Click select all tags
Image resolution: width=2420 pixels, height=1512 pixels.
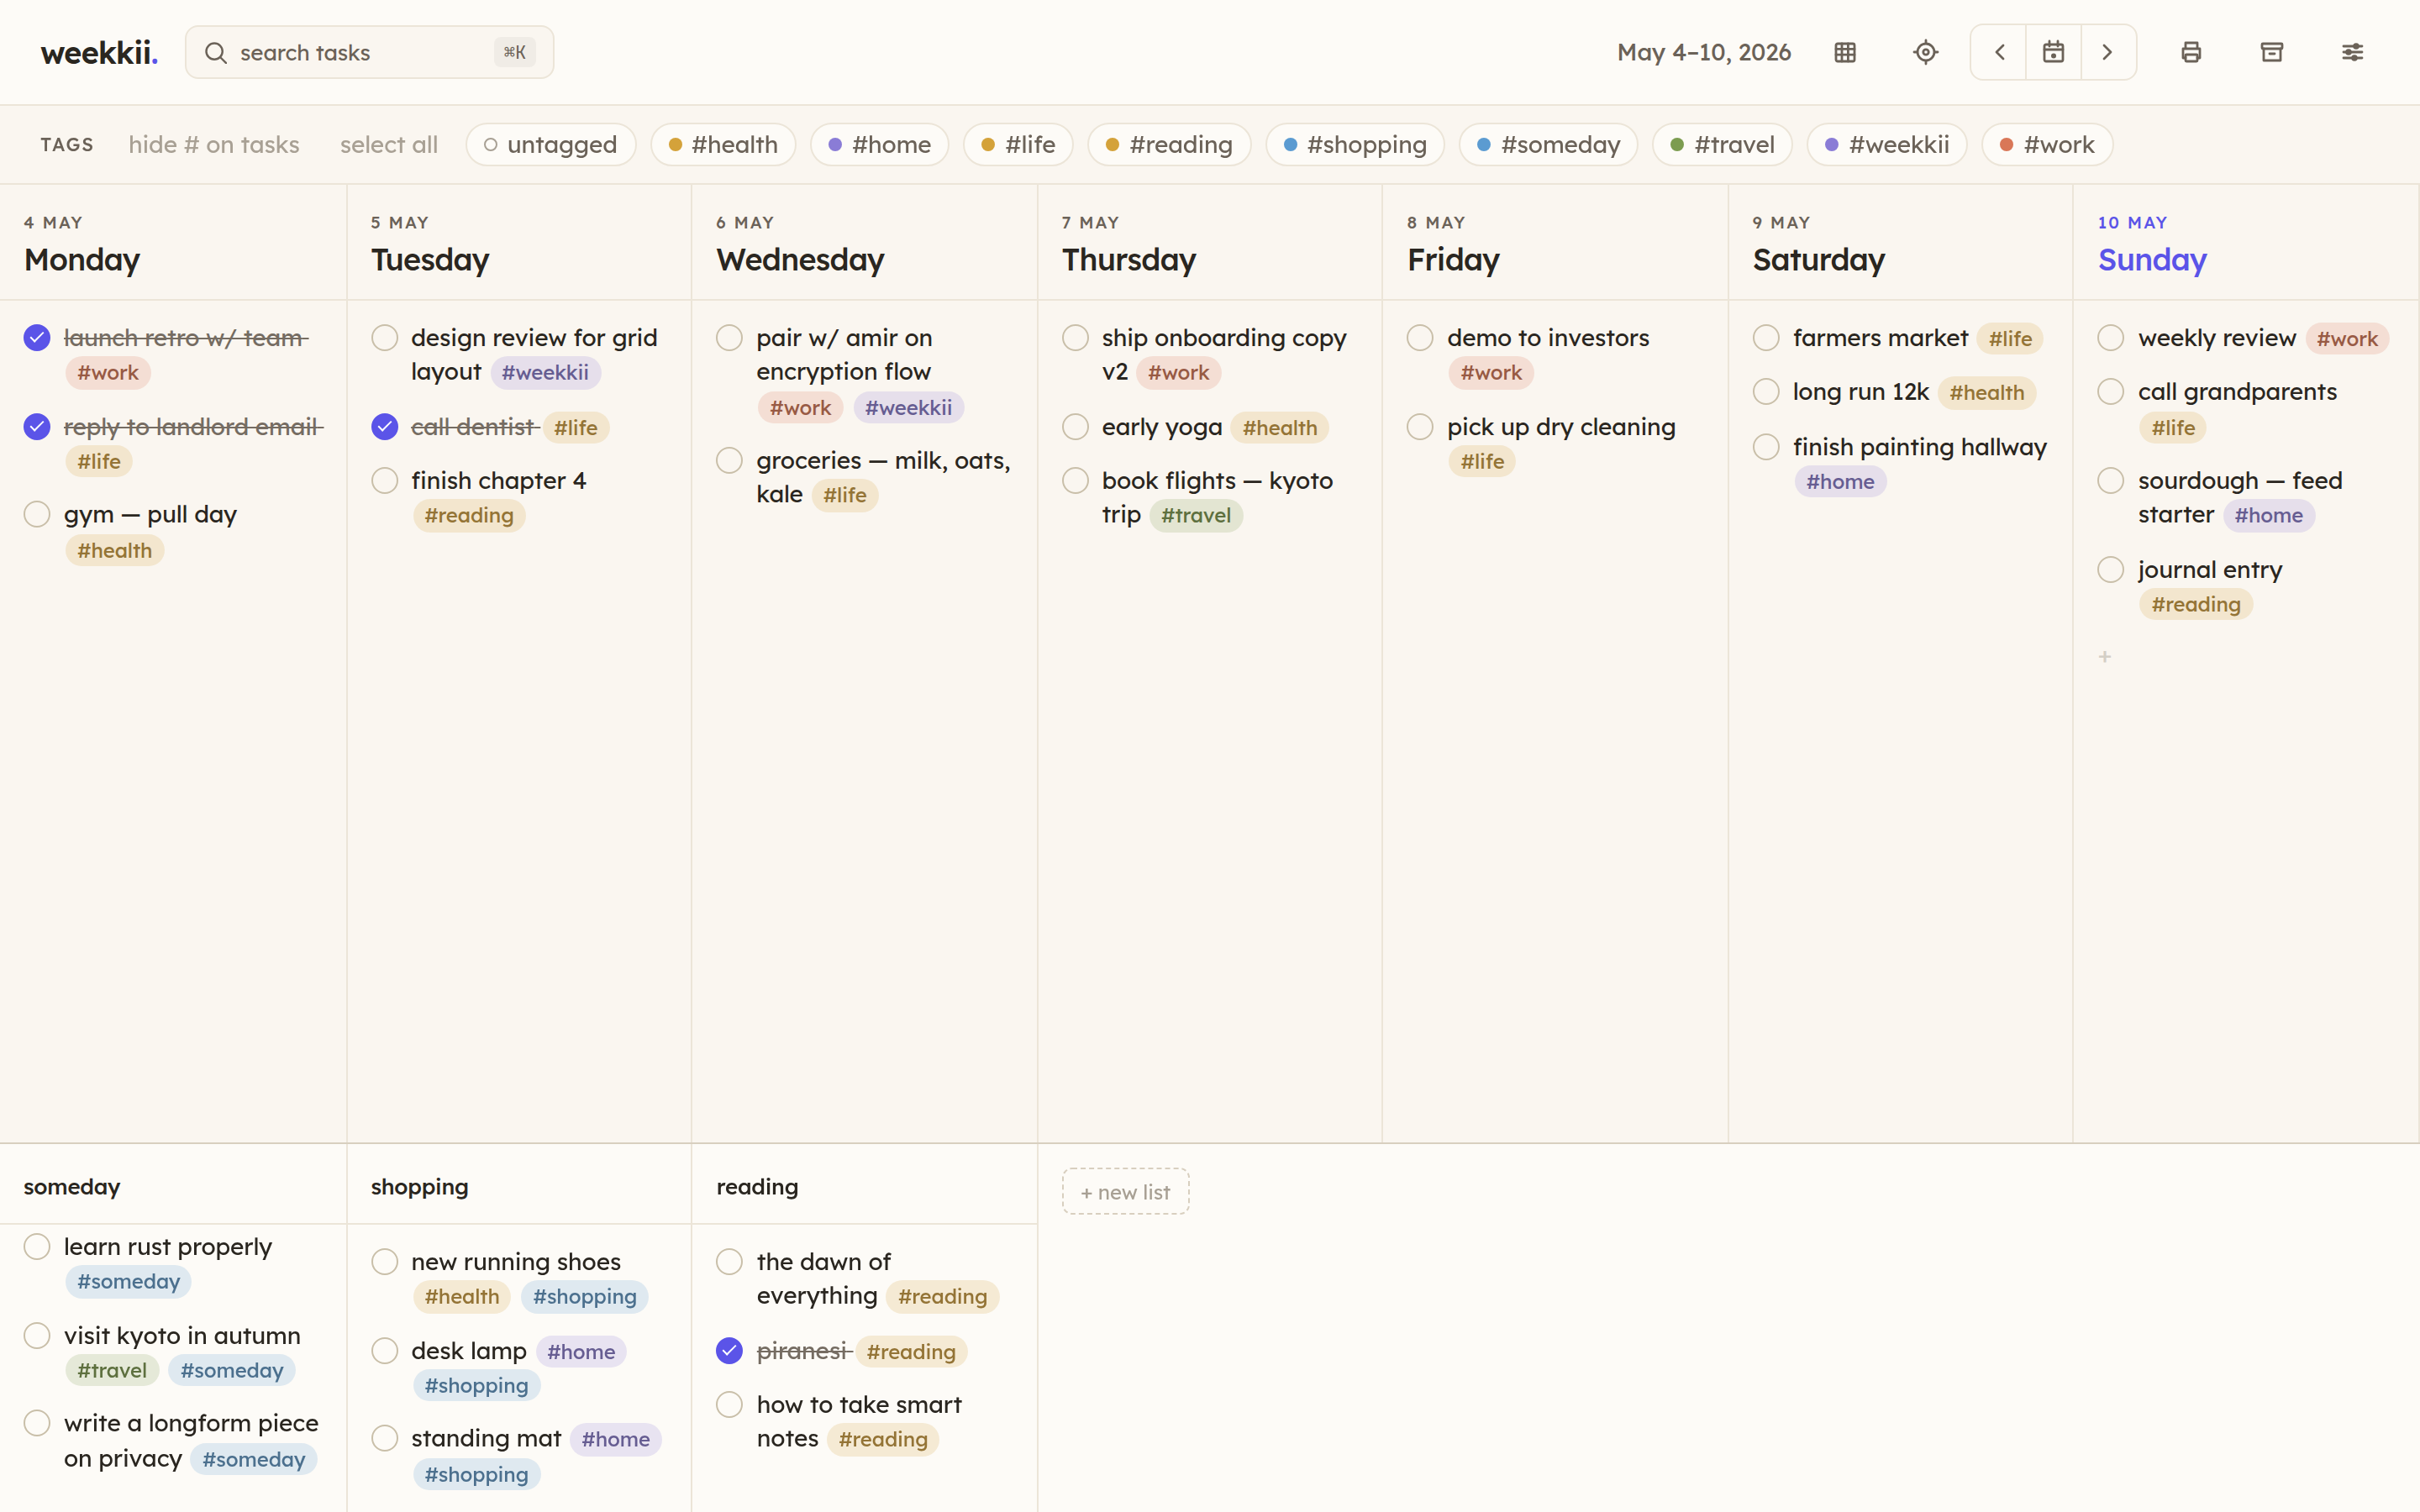(x=389, y=145)
